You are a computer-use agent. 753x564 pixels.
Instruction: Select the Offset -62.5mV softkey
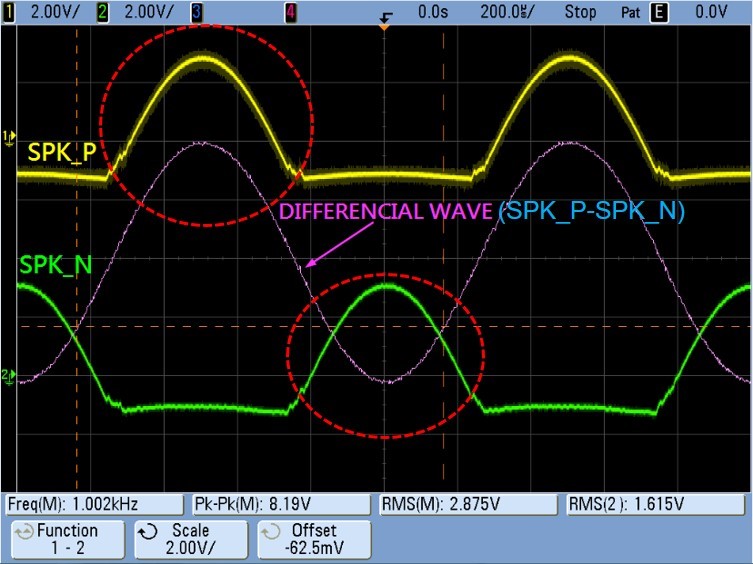(x=314, y=539)
